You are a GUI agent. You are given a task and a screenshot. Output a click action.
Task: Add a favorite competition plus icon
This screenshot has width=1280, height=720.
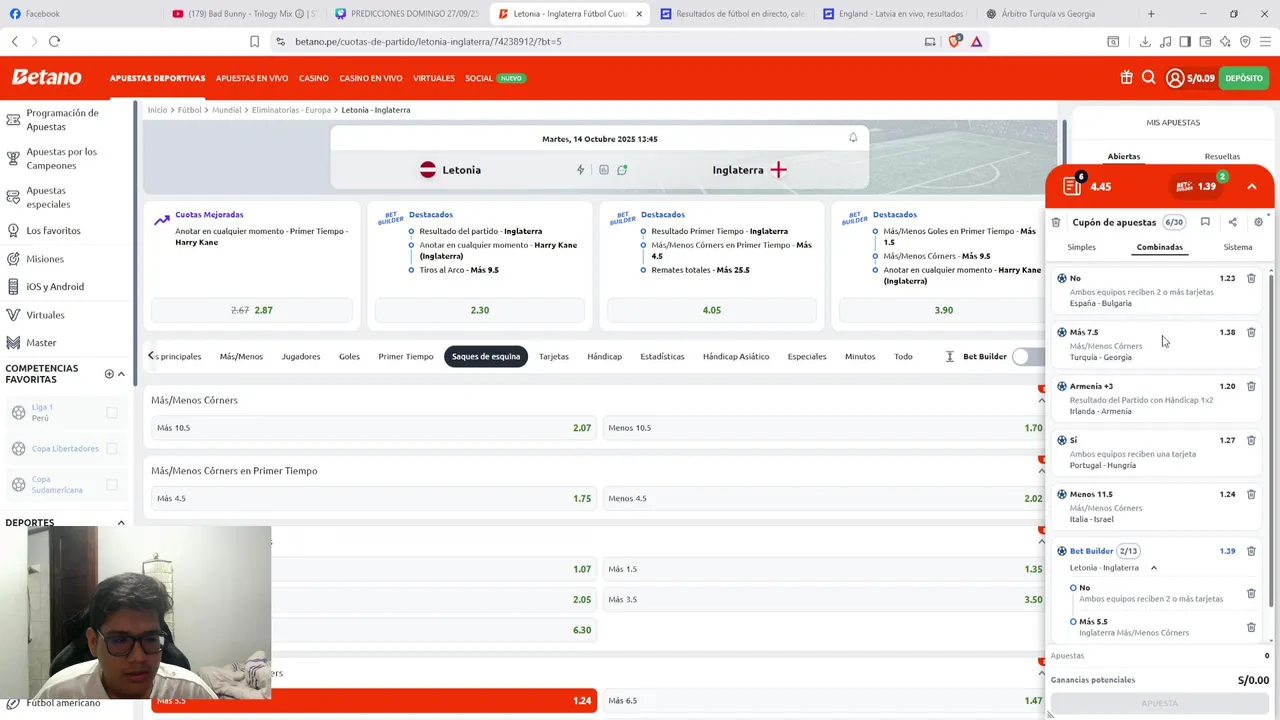click(x=109, y=374)
